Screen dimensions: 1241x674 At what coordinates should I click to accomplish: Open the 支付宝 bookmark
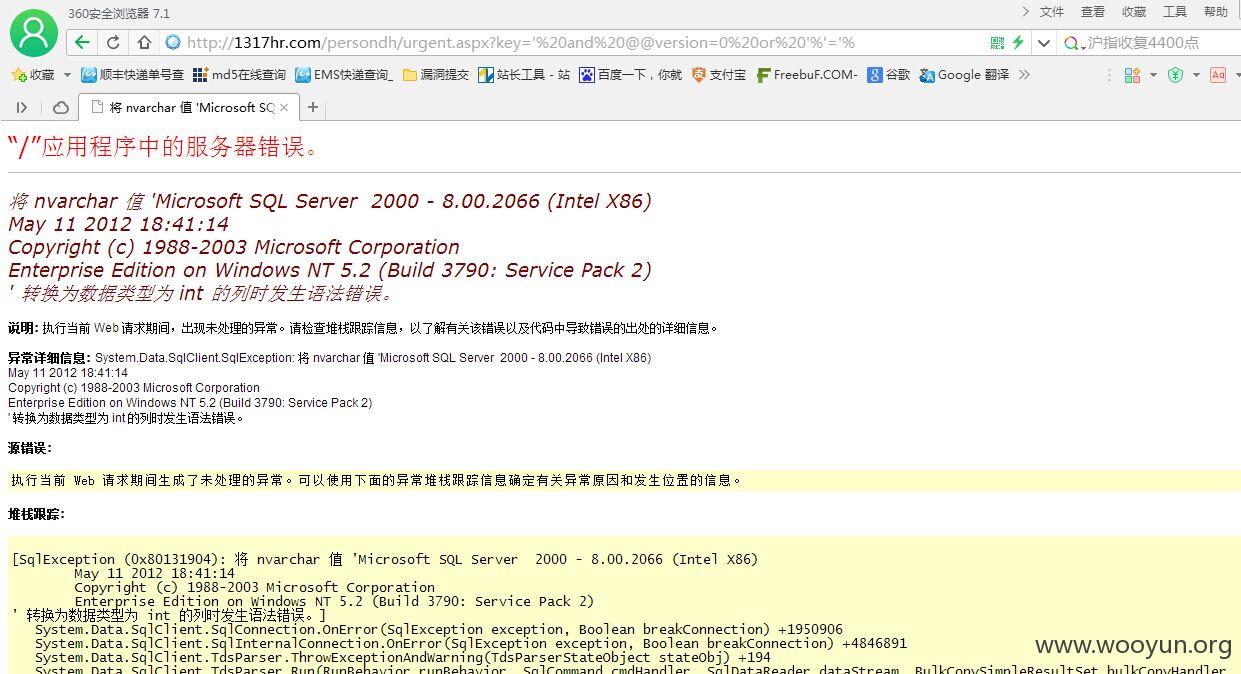pyautogui.click(x=719, y=75)
